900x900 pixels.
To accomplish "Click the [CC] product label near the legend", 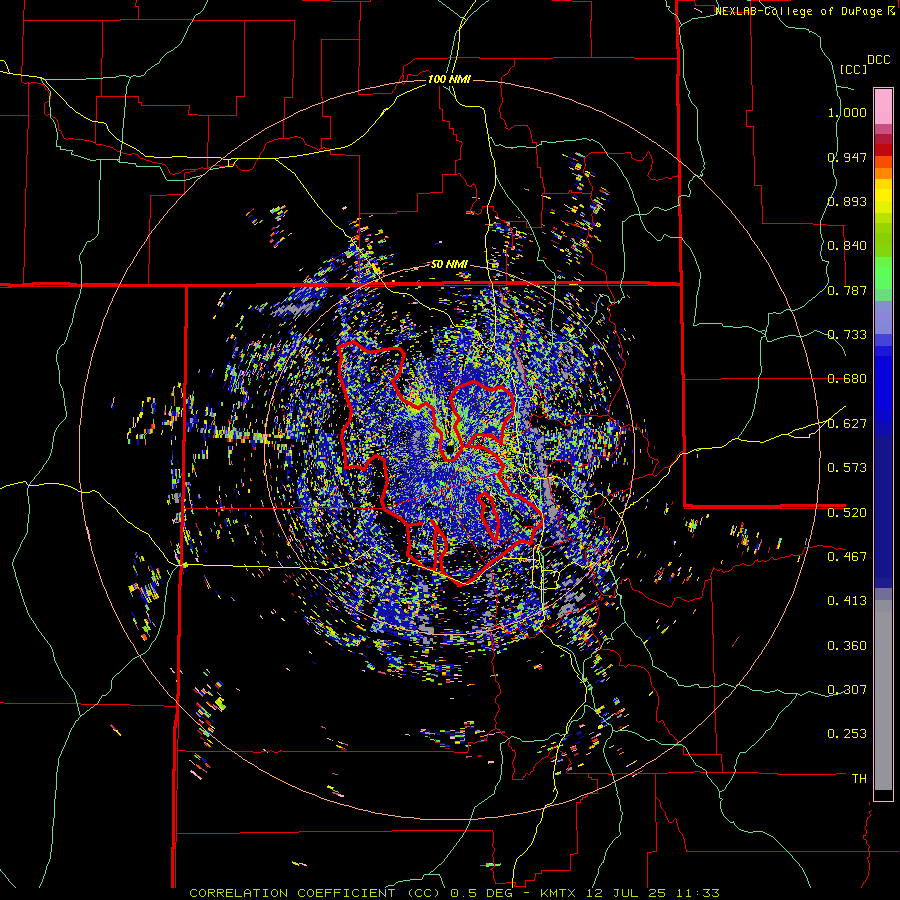I will point(853,69).
